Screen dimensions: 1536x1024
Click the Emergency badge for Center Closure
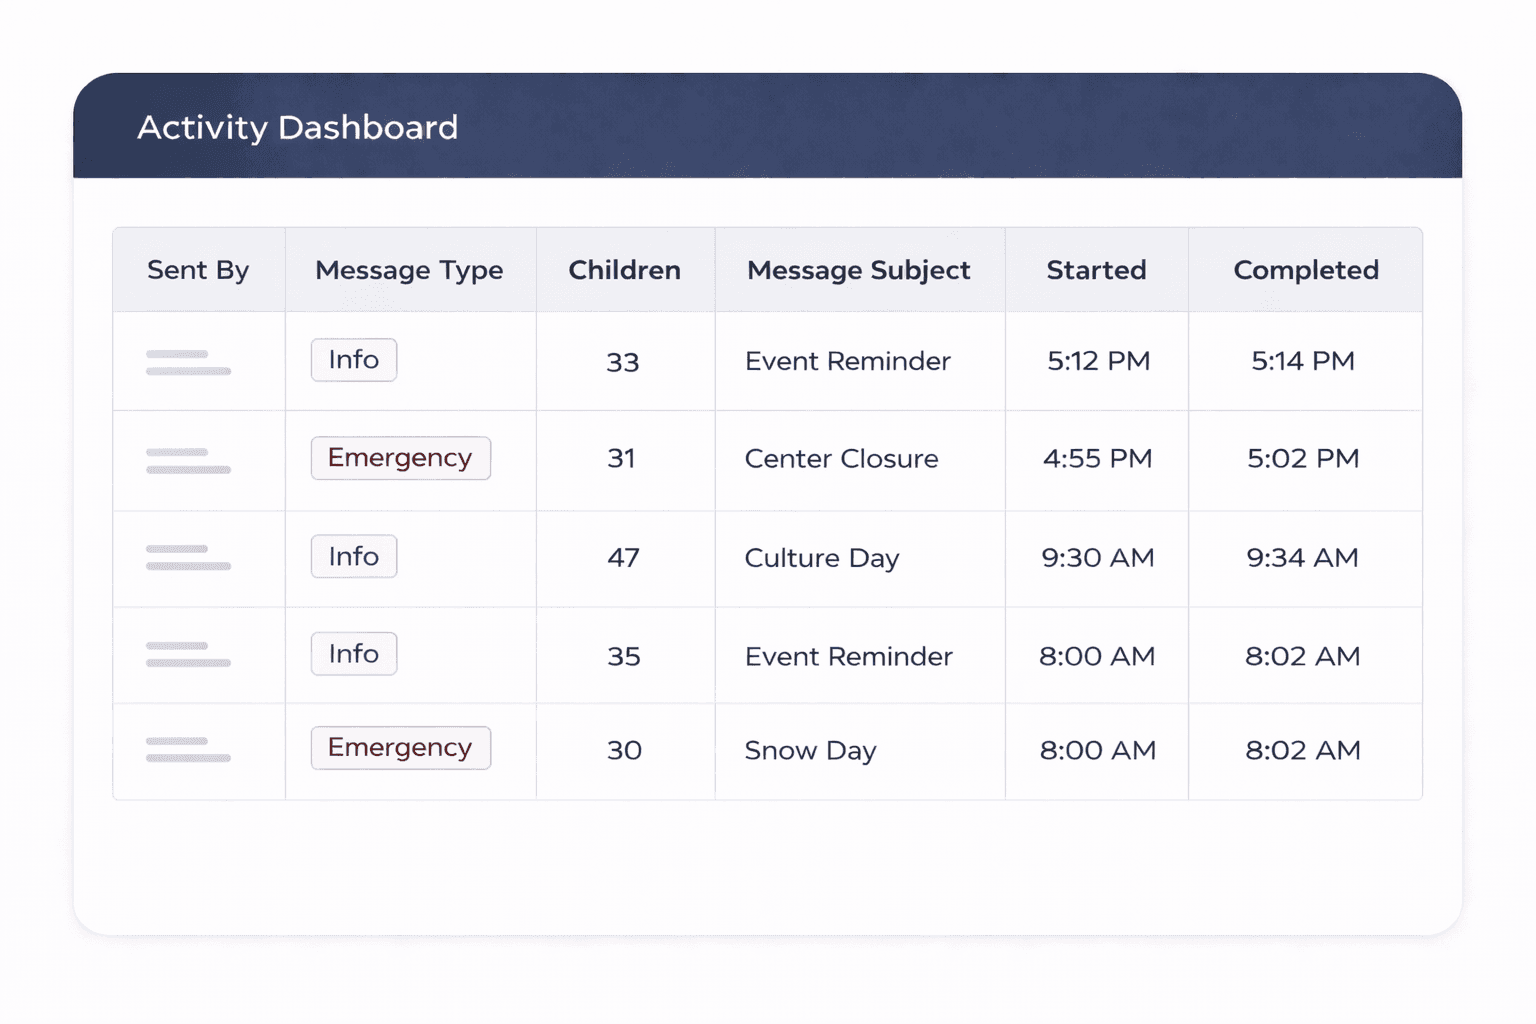(400, 458)
